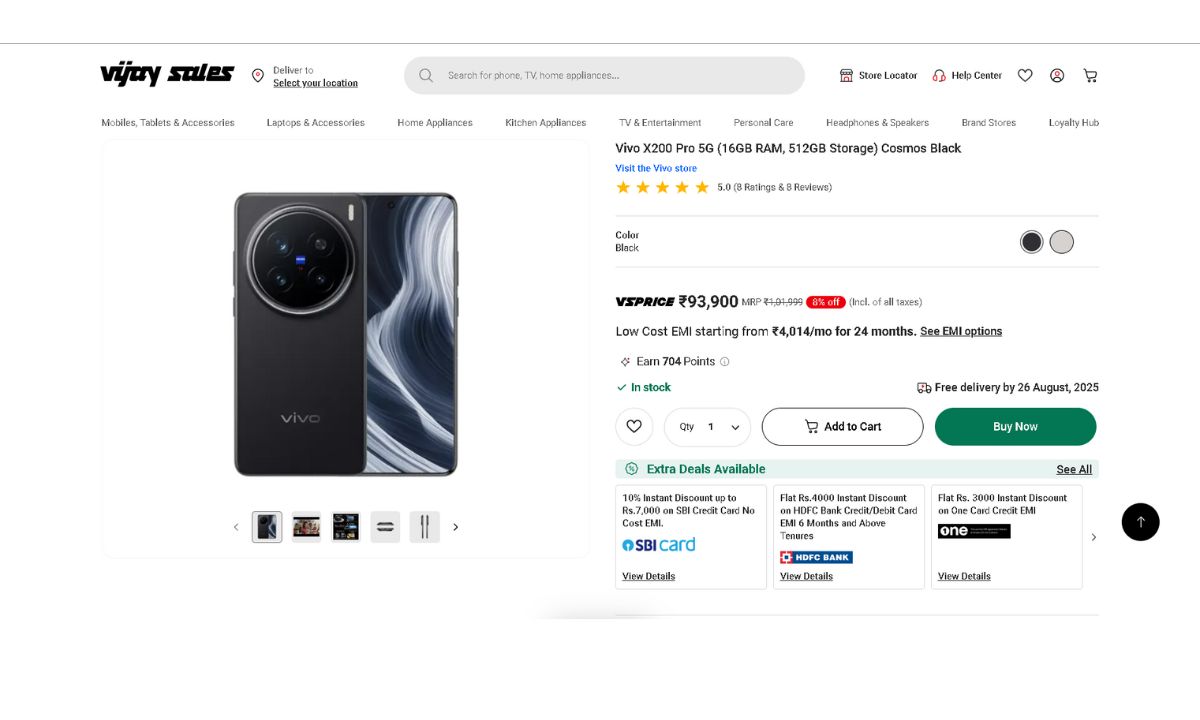Open the user account profile icon
This screenshot has width=1200, height=720.
click(x=1057, y=75)
